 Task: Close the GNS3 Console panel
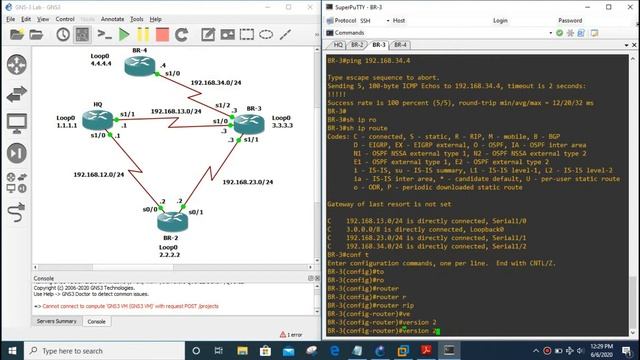tap(317, 278)
